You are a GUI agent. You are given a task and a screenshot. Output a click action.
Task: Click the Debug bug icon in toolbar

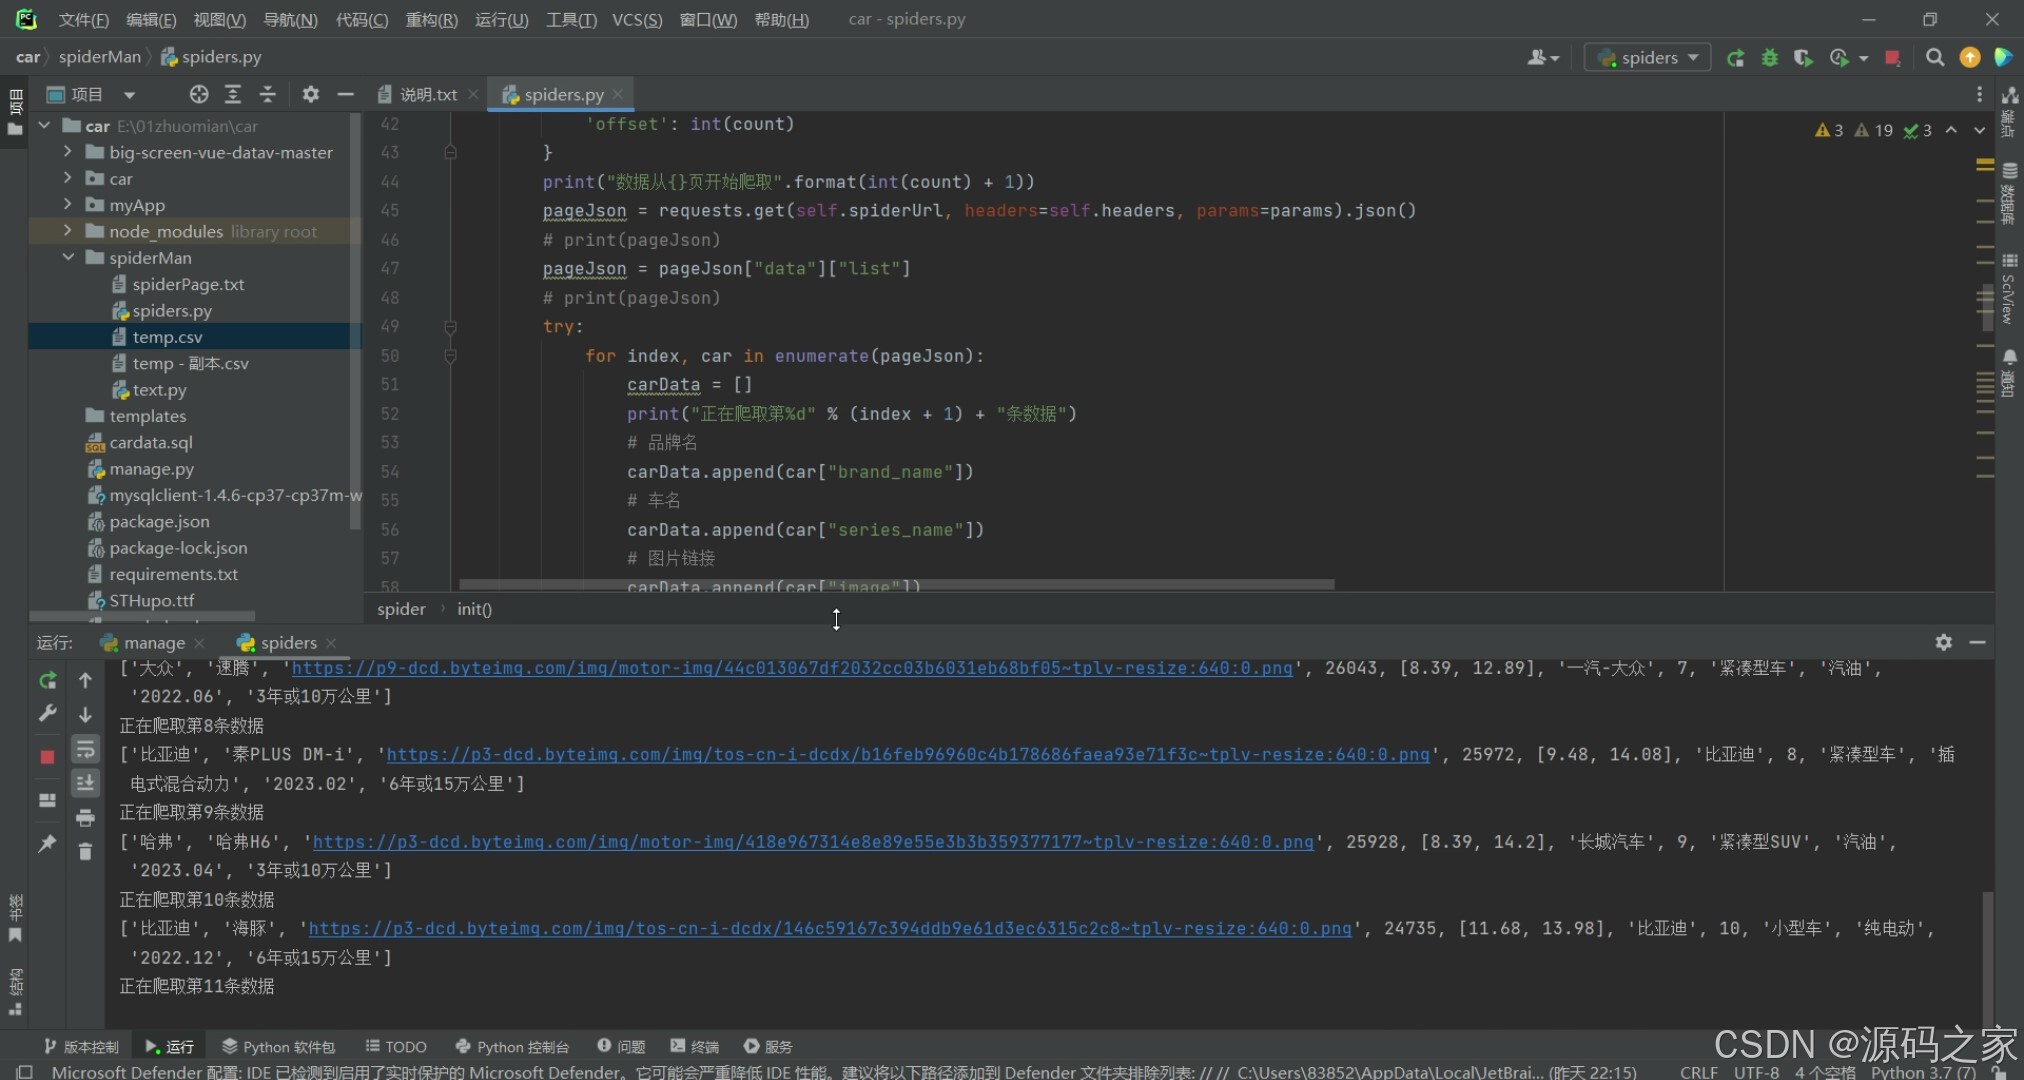1769,58
